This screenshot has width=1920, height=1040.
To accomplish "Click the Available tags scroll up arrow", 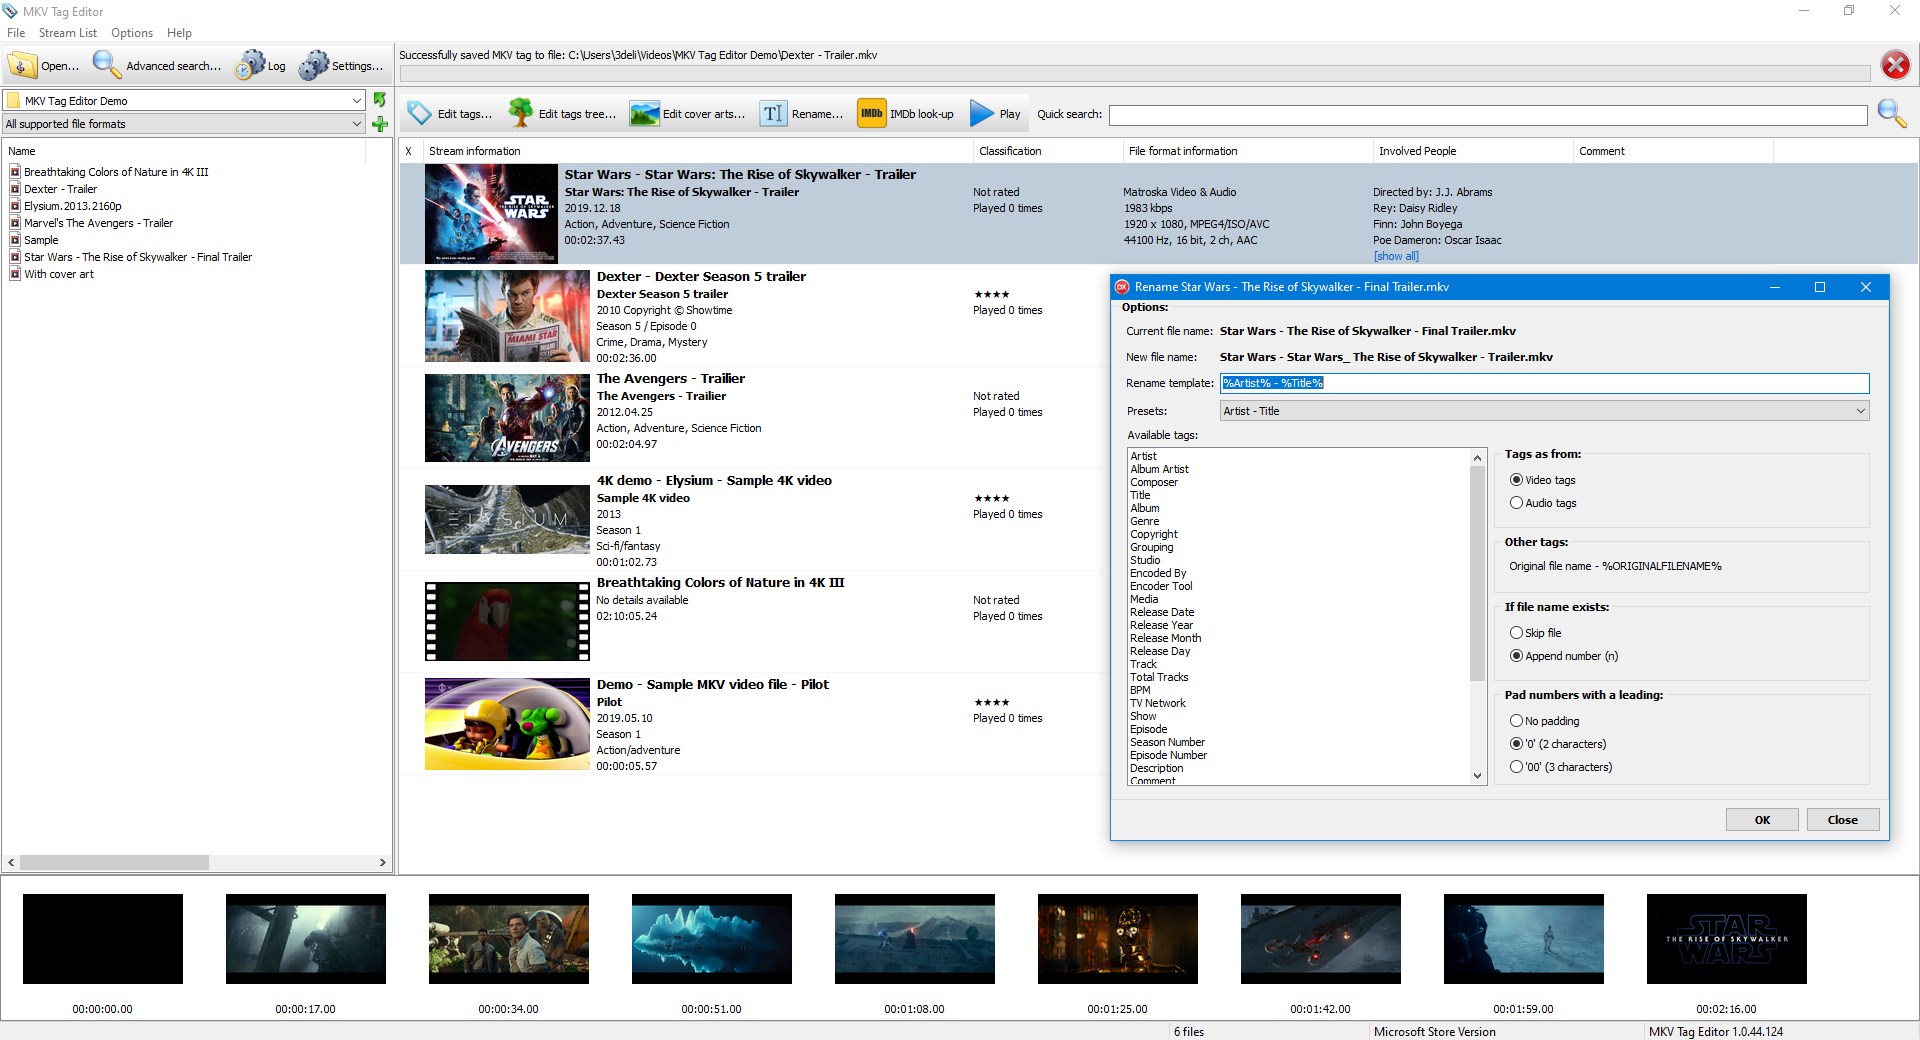I will [x=1477, y=457].
